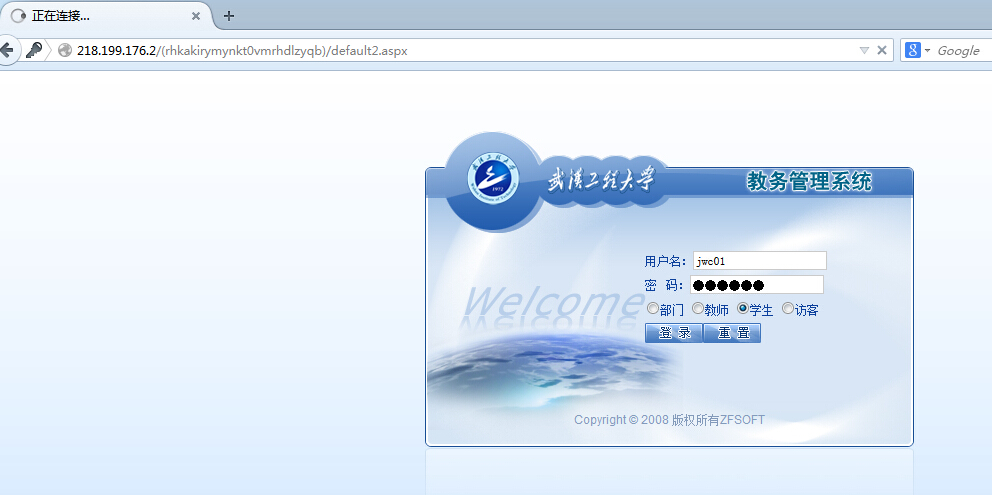
Task: Click the 密码 password field
Action: [757, 285]
